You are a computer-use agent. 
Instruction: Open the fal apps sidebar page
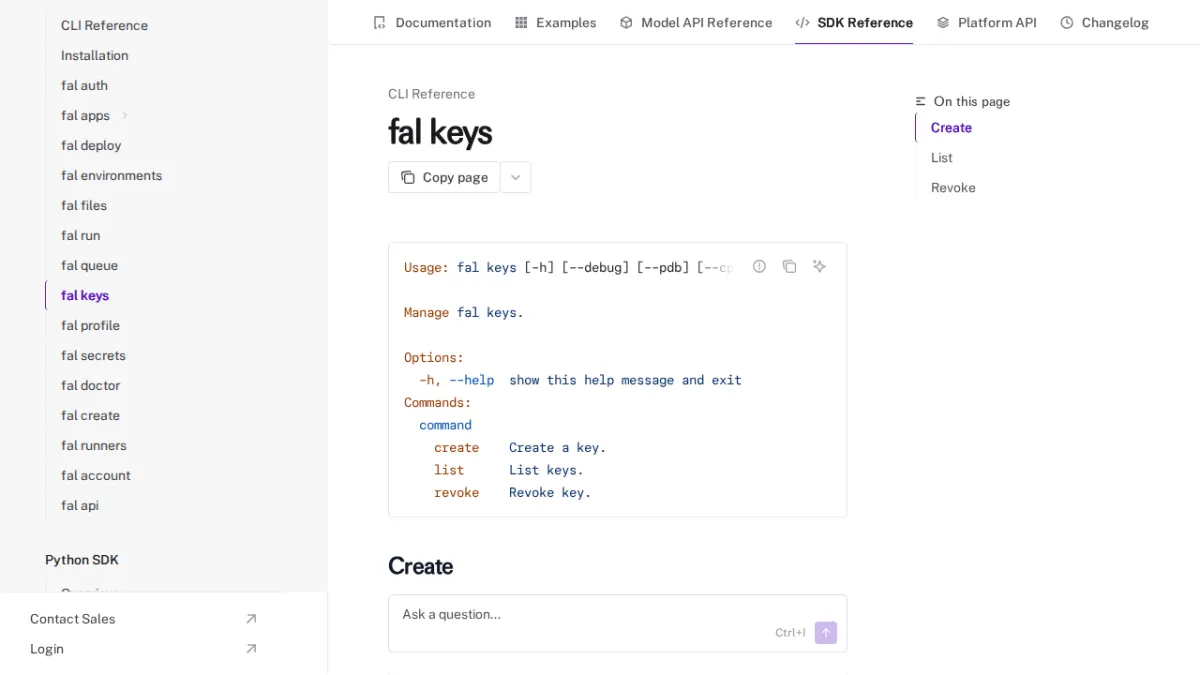85,115
